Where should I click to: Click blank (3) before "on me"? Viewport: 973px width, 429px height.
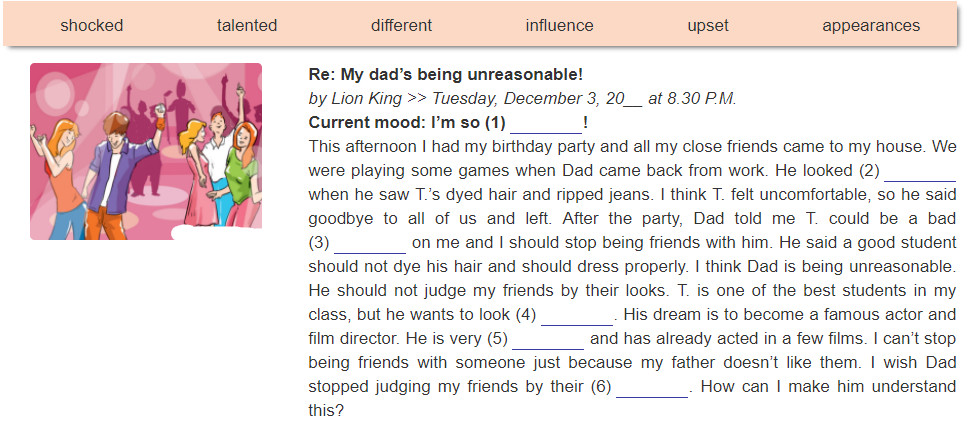[x=370, y=243]
